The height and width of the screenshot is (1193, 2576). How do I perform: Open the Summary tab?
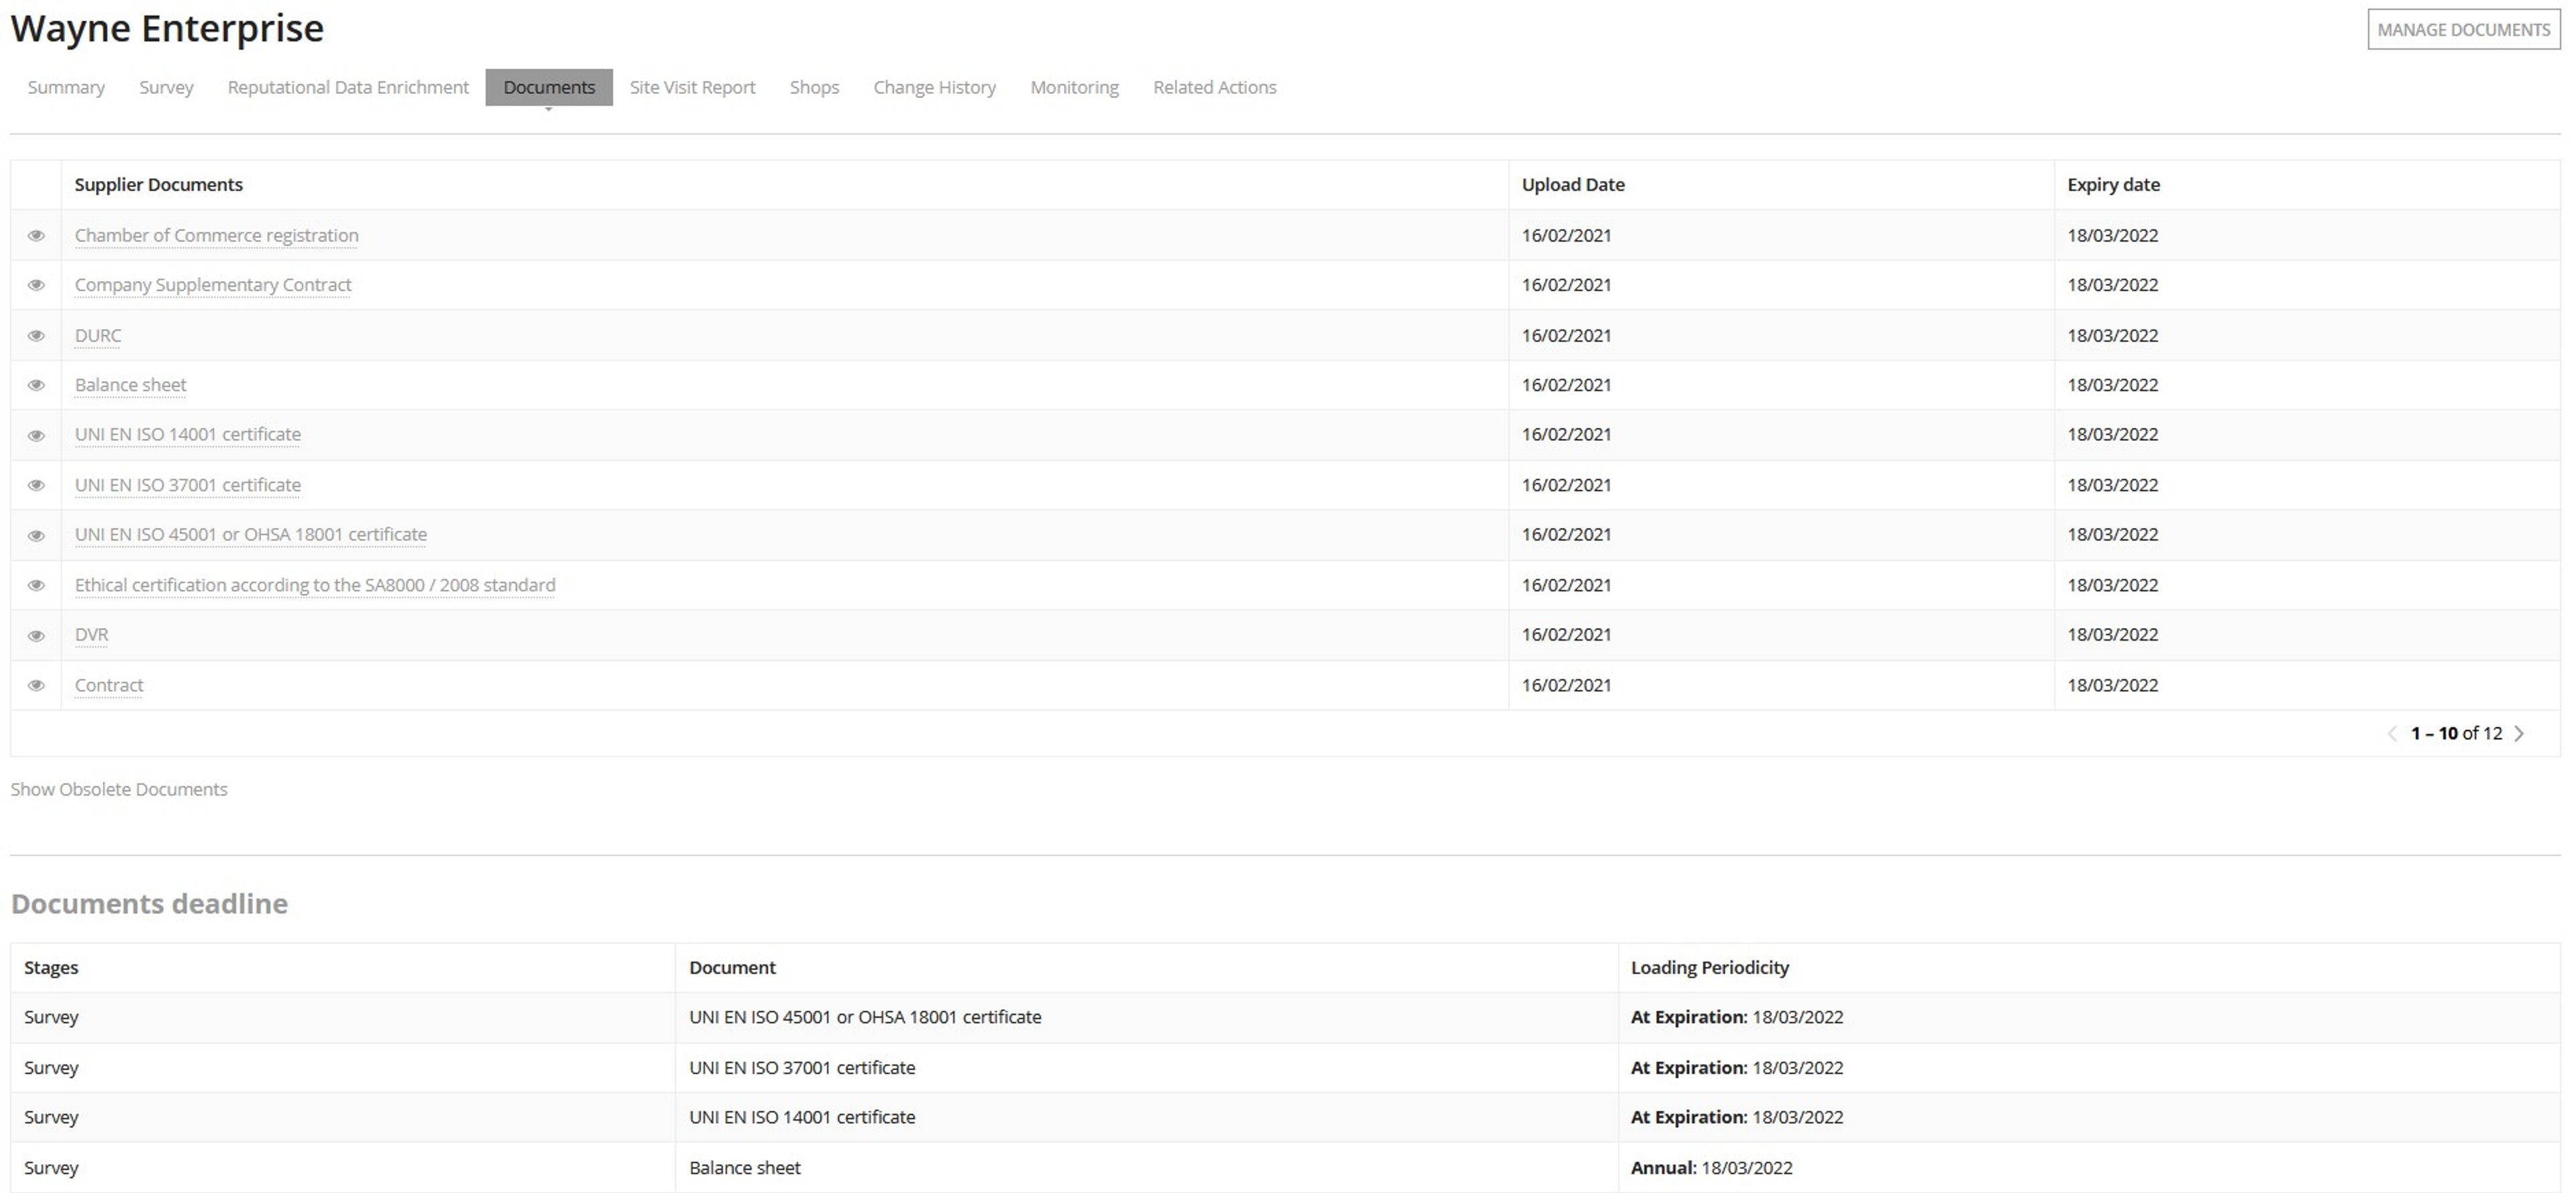coord(66,87)
